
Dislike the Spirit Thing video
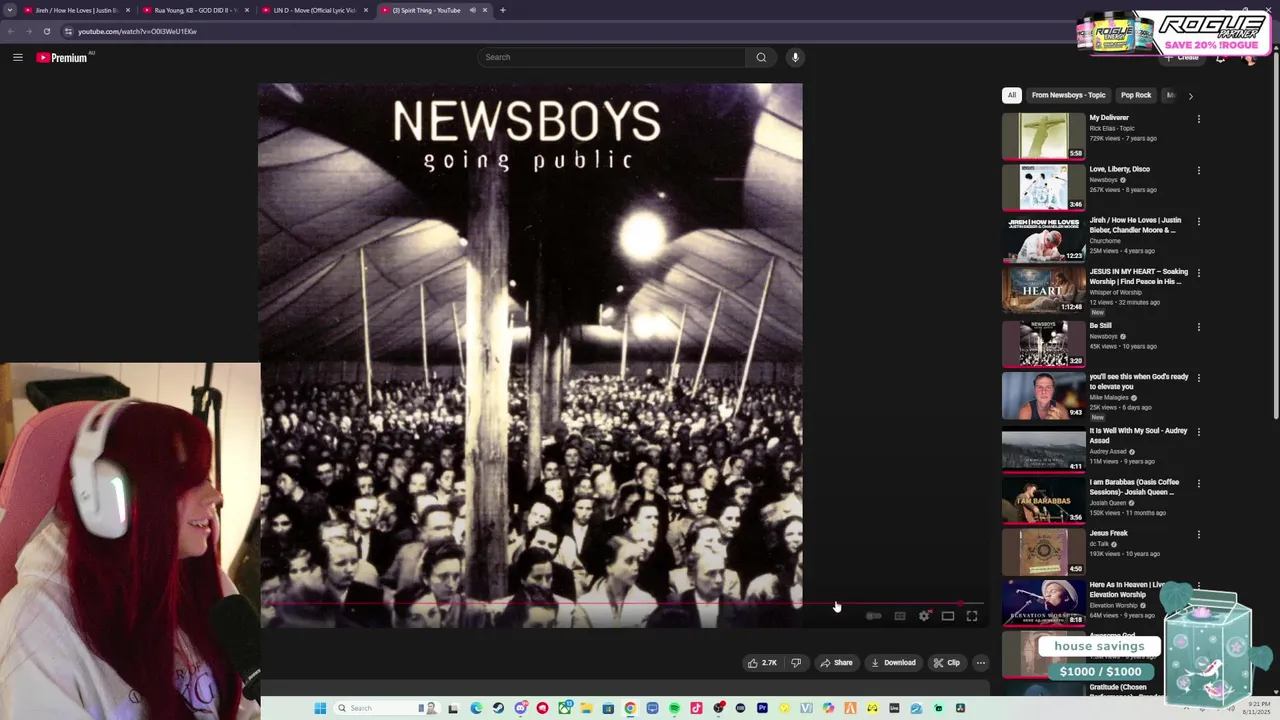pos(796,662)
